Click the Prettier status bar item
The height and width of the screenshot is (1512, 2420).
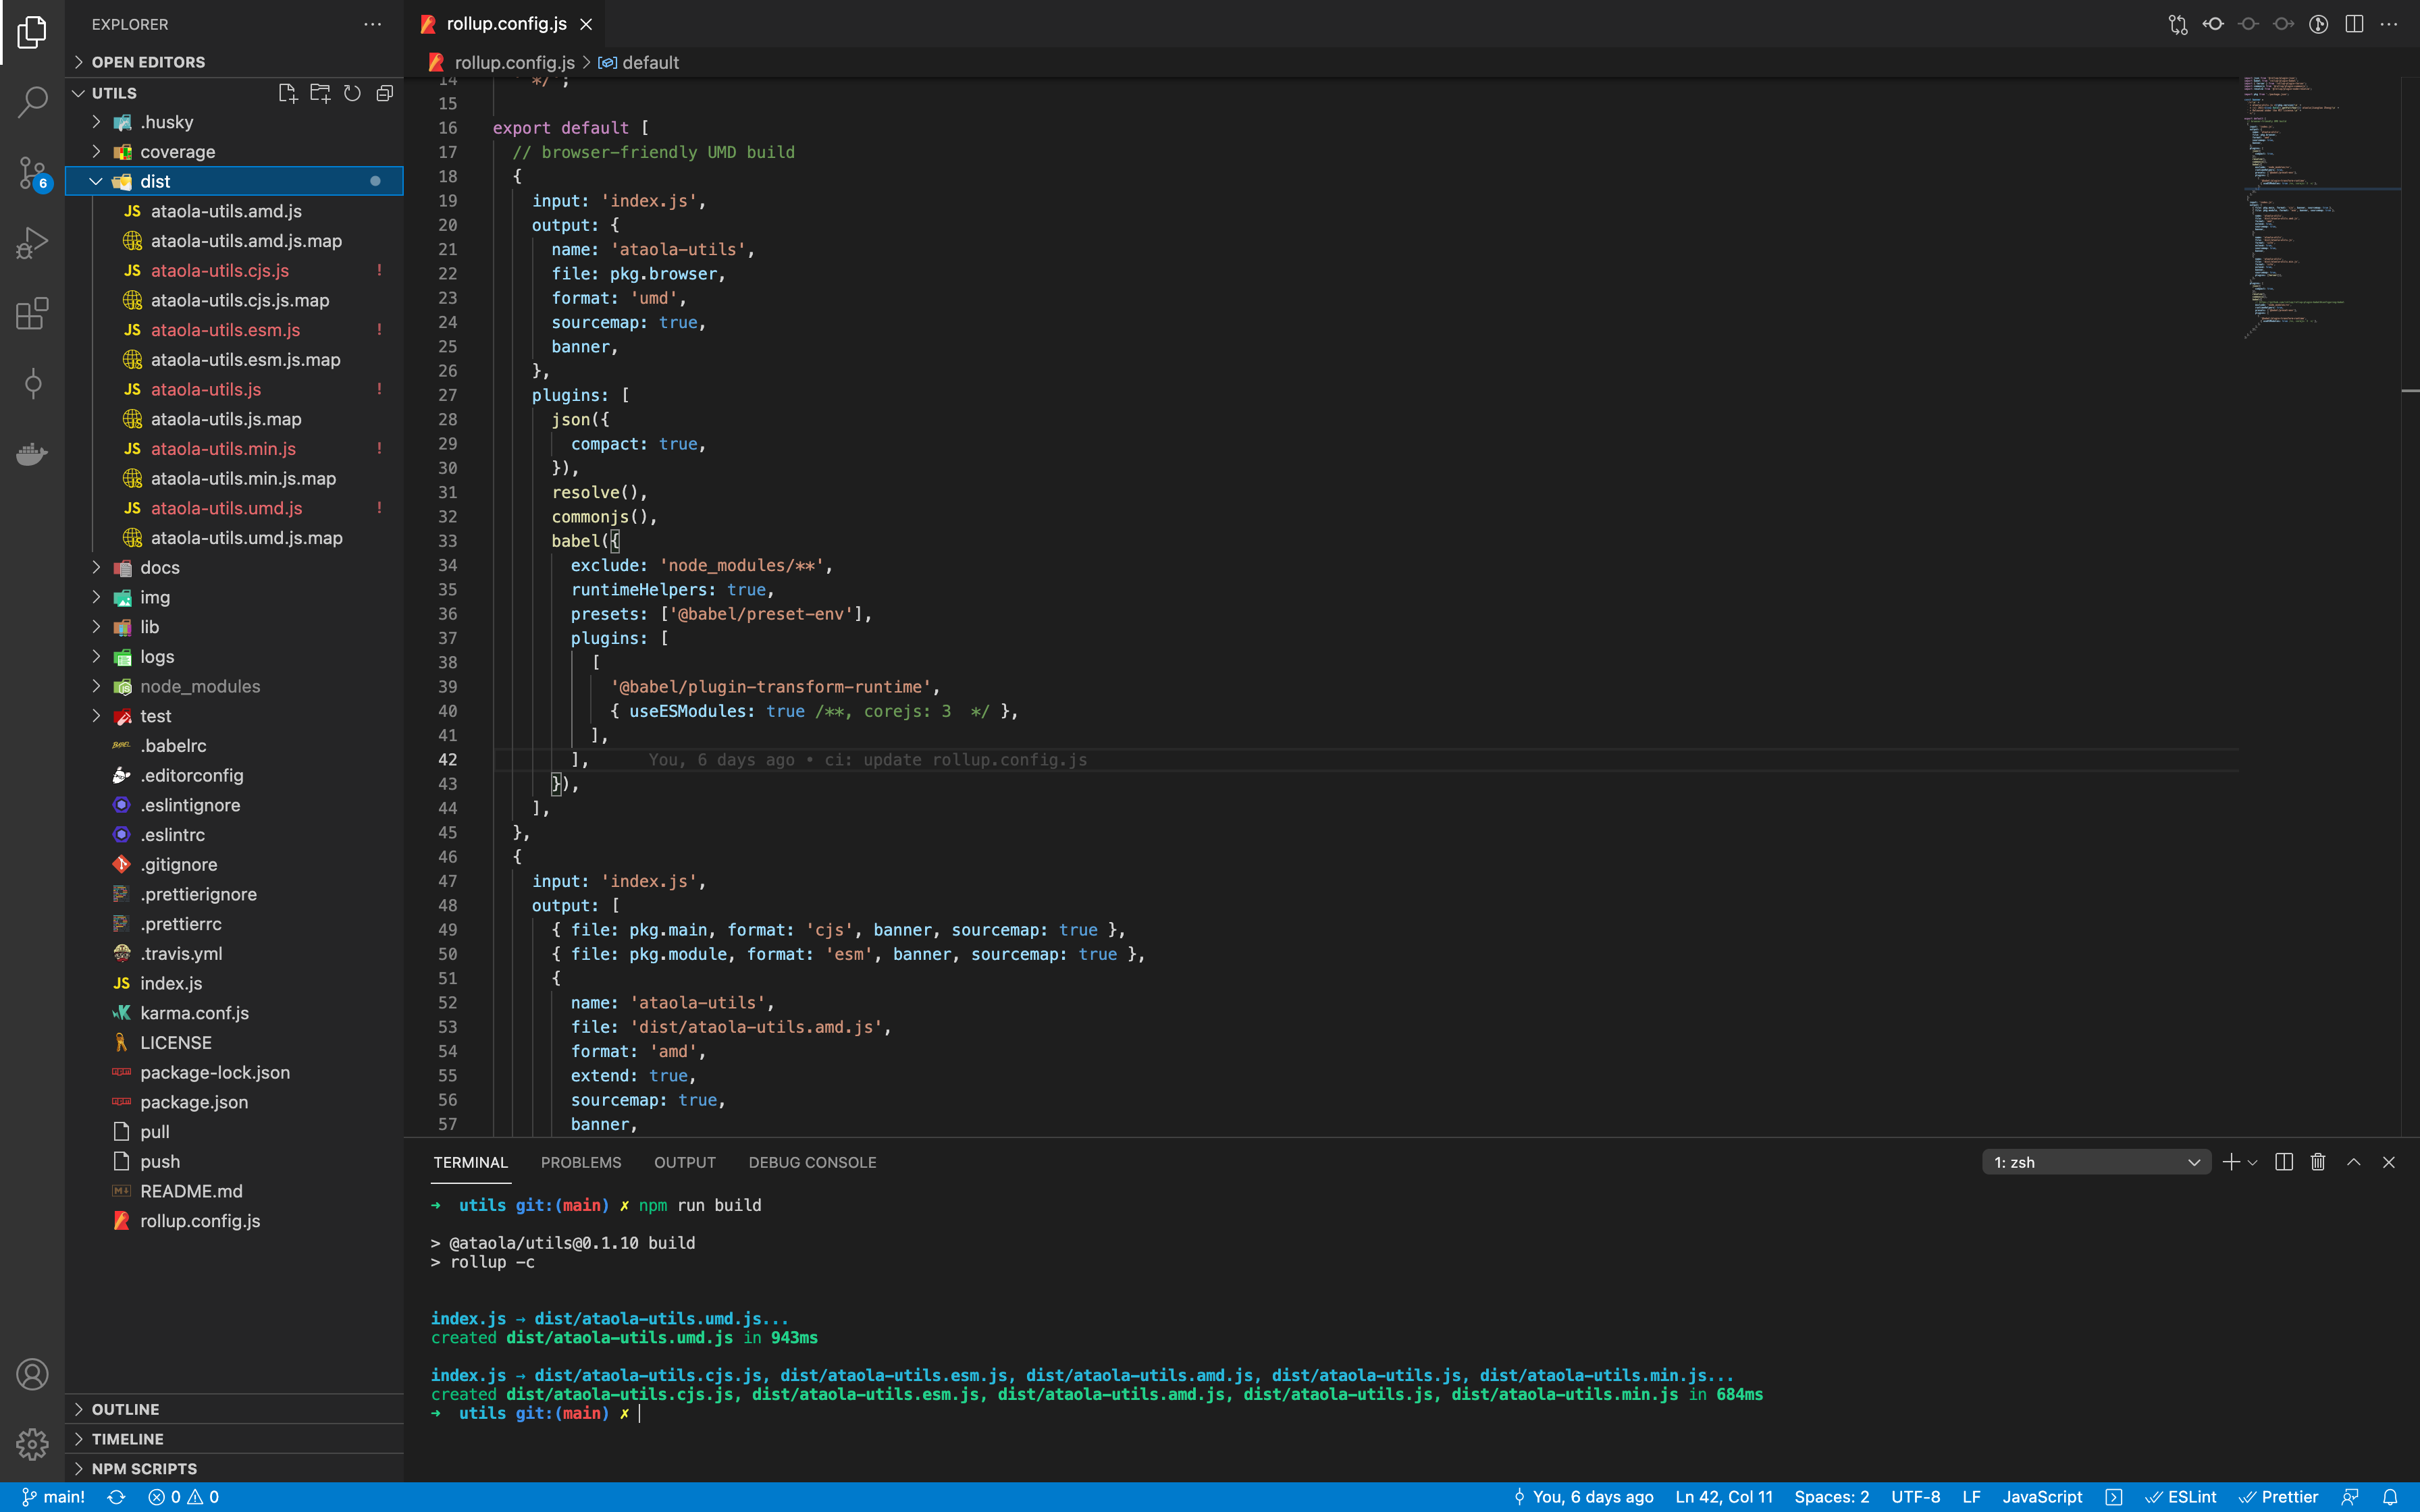[2278, 1497]
